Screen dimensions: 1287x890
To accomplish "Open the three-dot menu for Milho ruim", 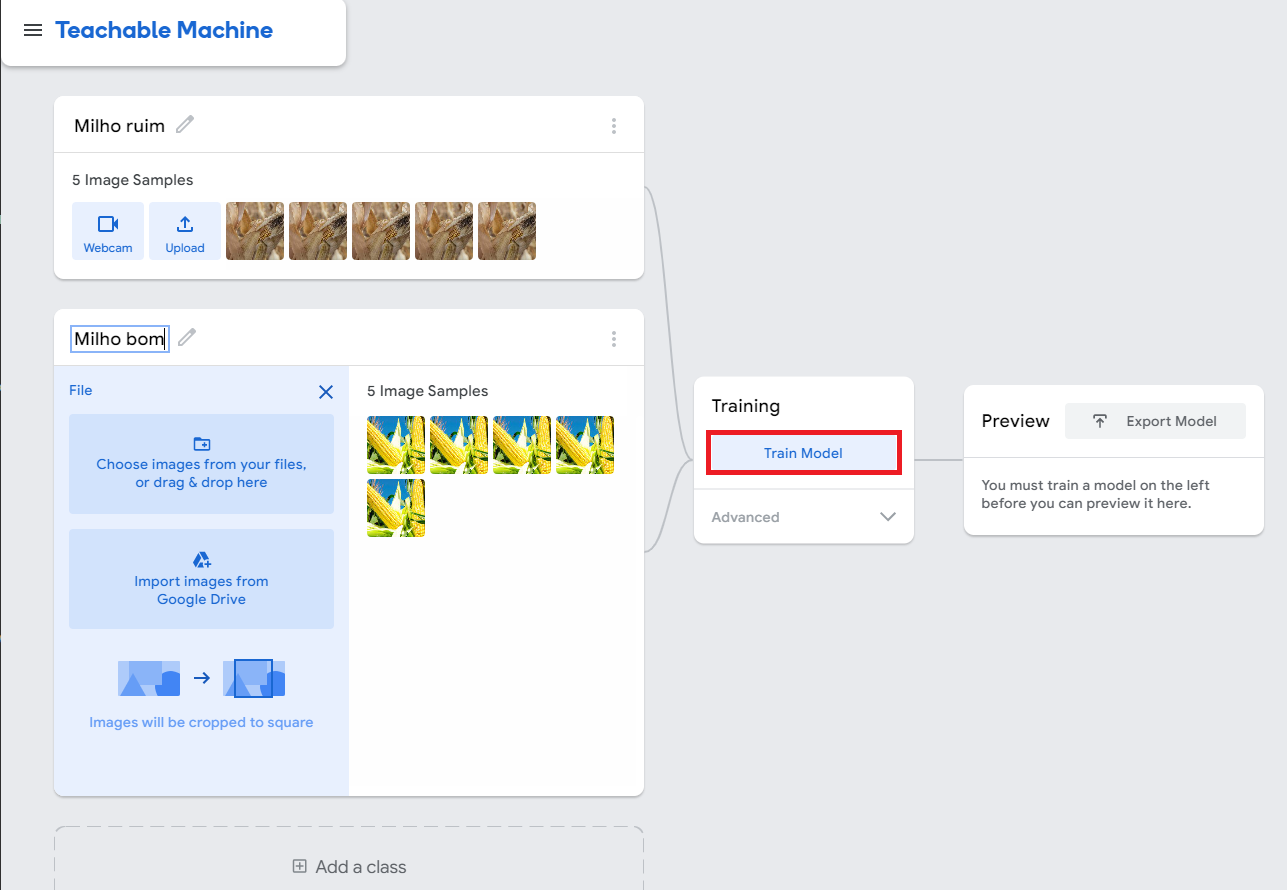I will 614,126.
